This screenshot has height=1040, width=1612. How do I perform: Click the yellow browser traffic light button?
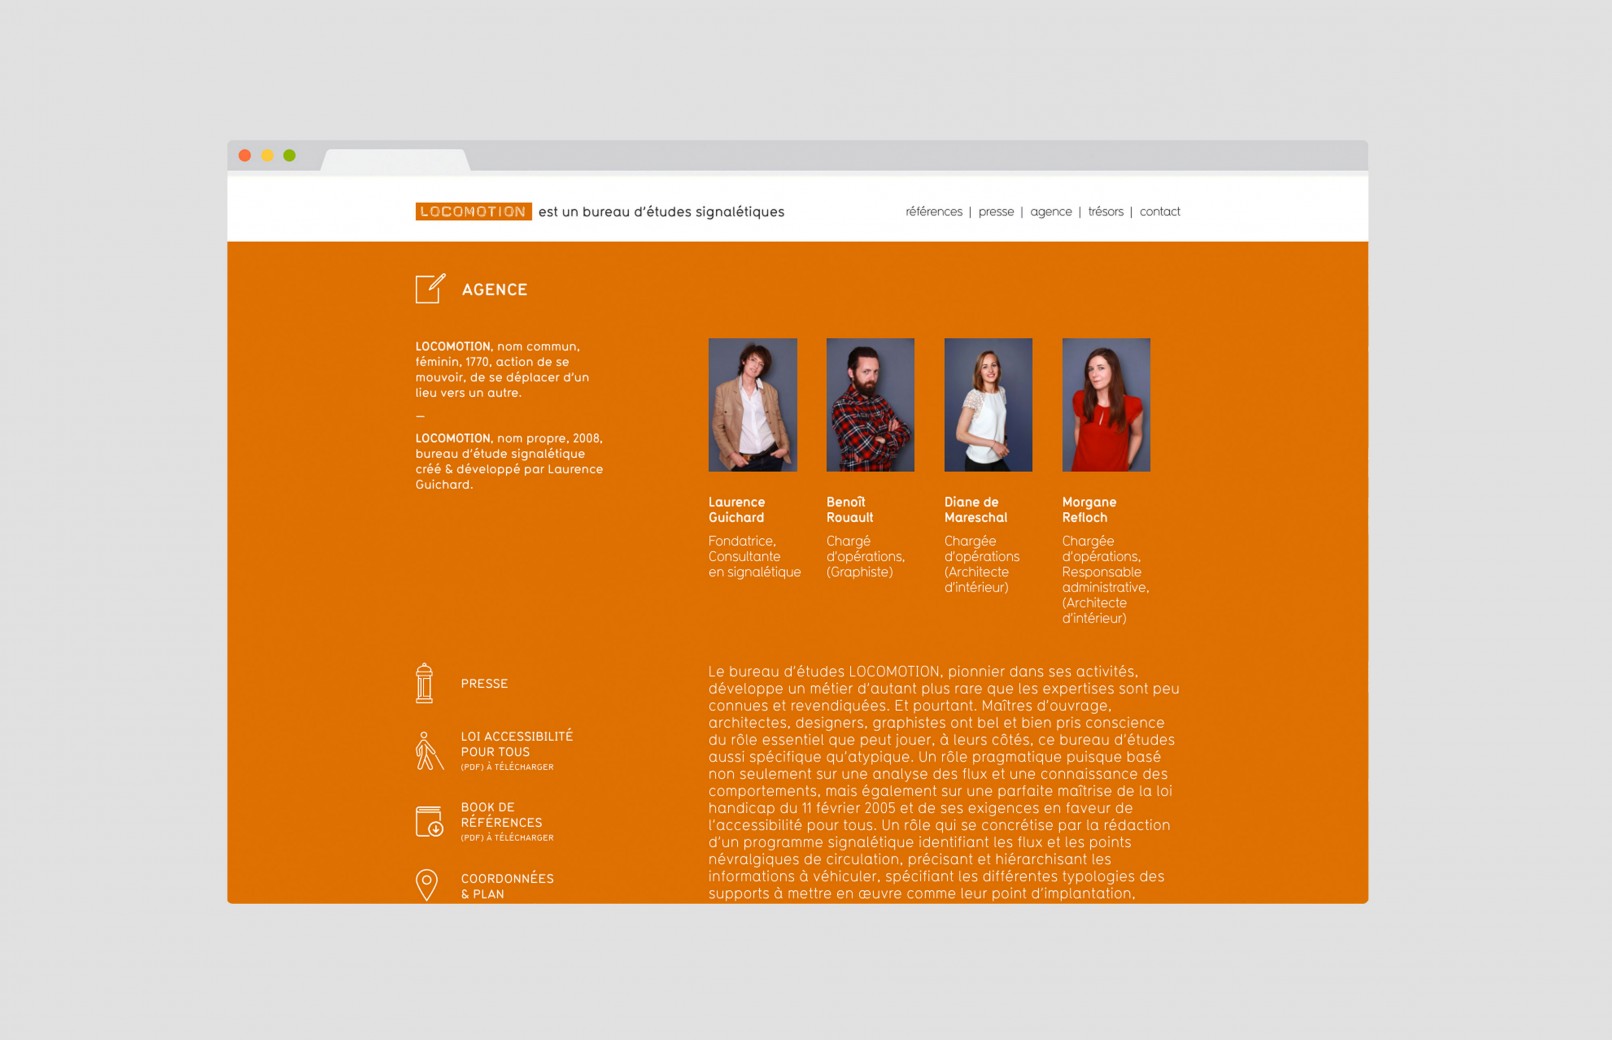pyautogui.click(x=266, y=155)
